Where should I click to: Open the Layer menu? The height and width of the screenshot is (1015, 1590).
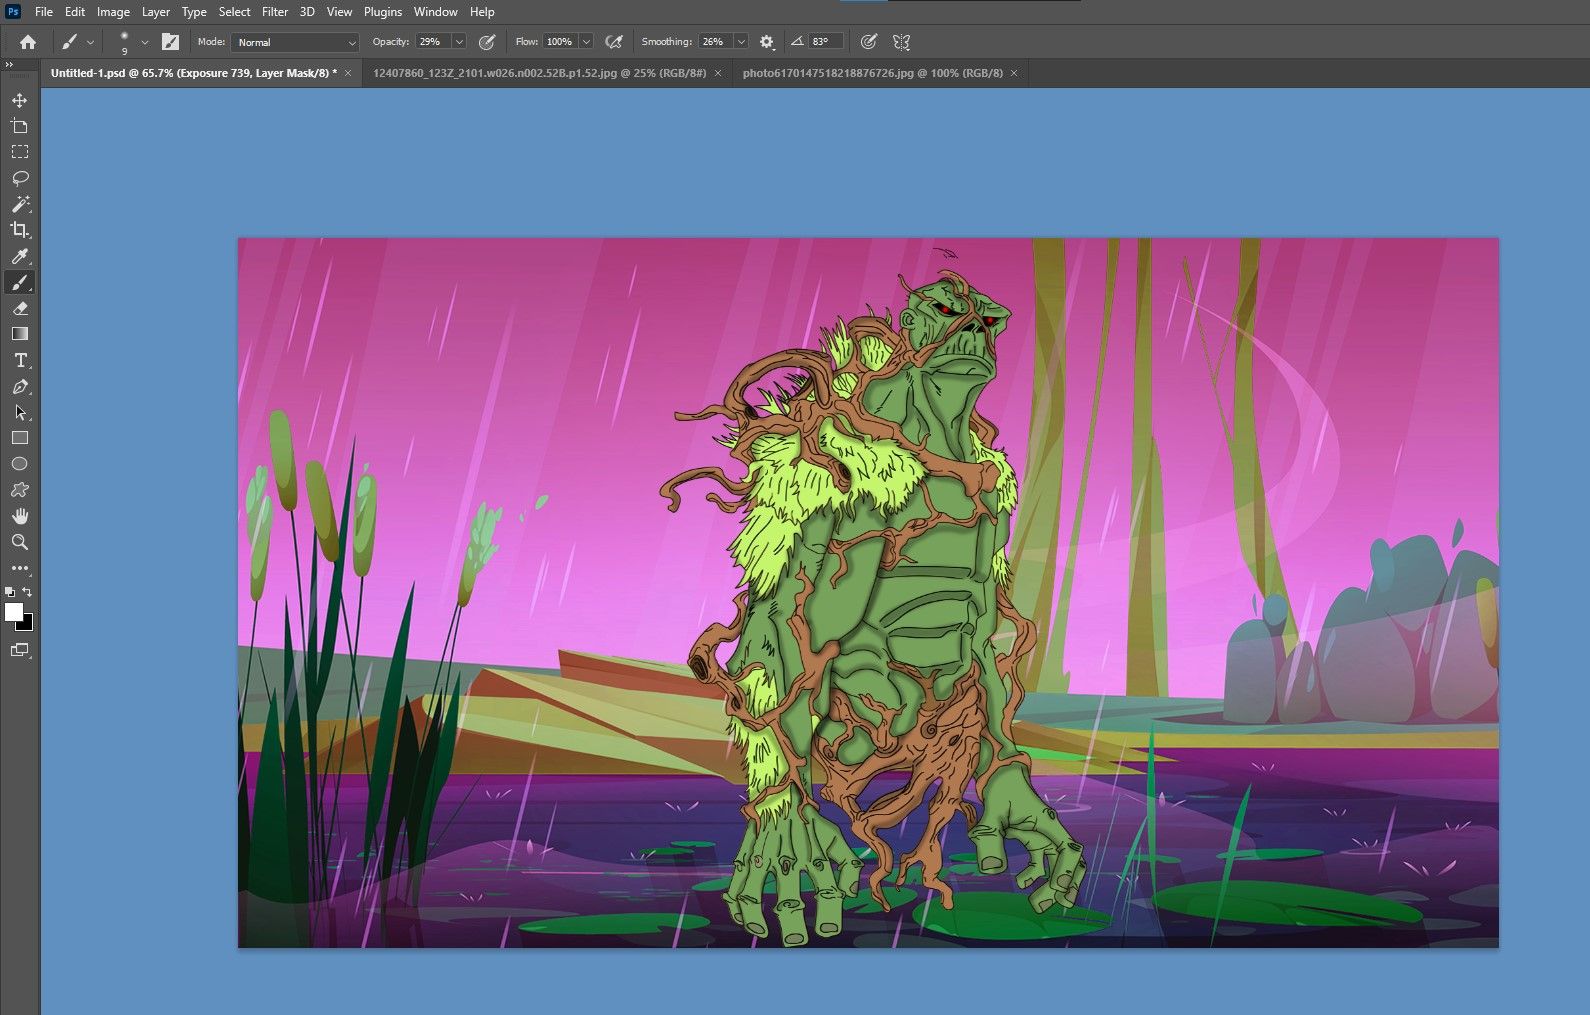(x=155, y=12)
